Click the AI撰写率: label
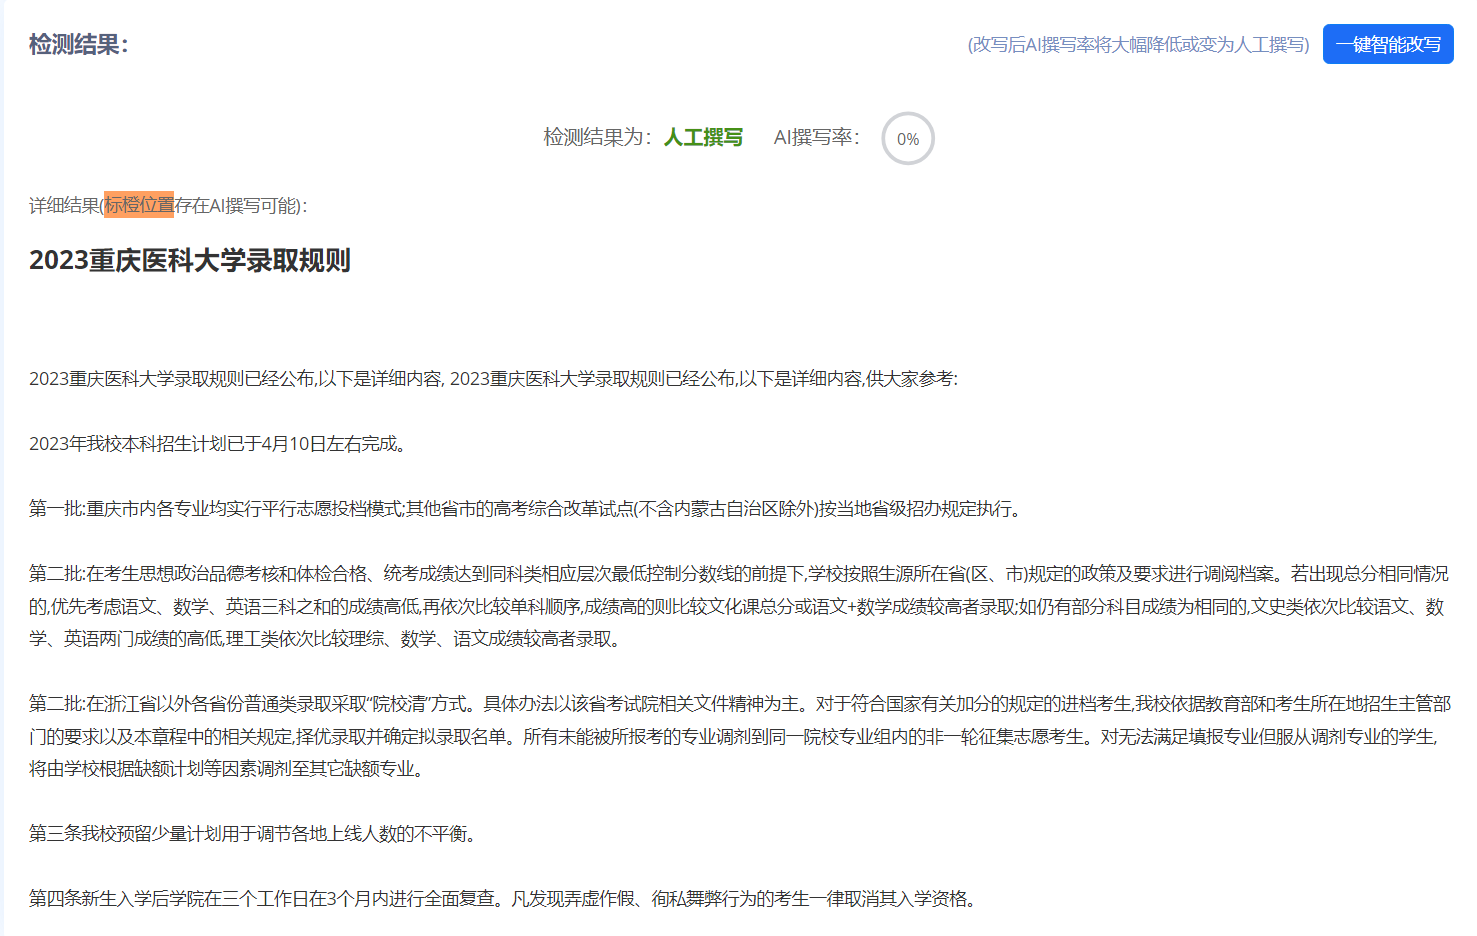 coord(817,137)
